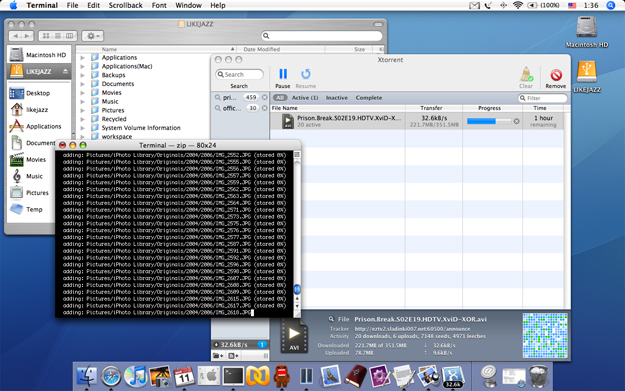
Task: Open Finder from the Dock
Action: [x=86, y=376]
